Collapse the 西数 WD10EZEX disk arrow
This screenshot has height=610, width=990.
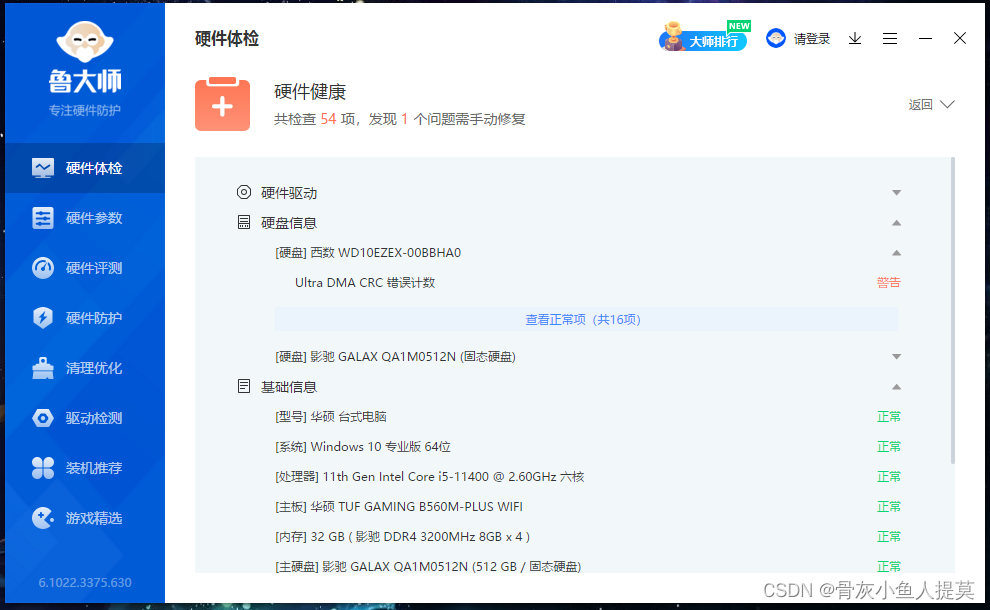897,253
